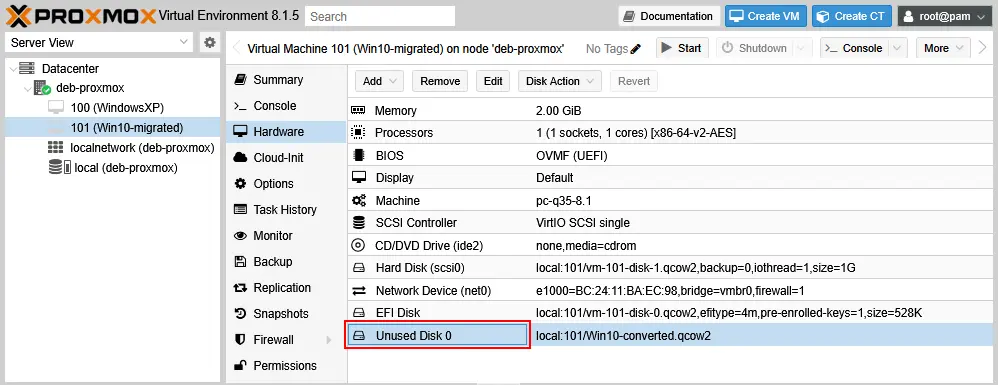Open the Snapshots tab
This screenshot has width=998, height=385.
pyautogui.click(x=286, y=314)
